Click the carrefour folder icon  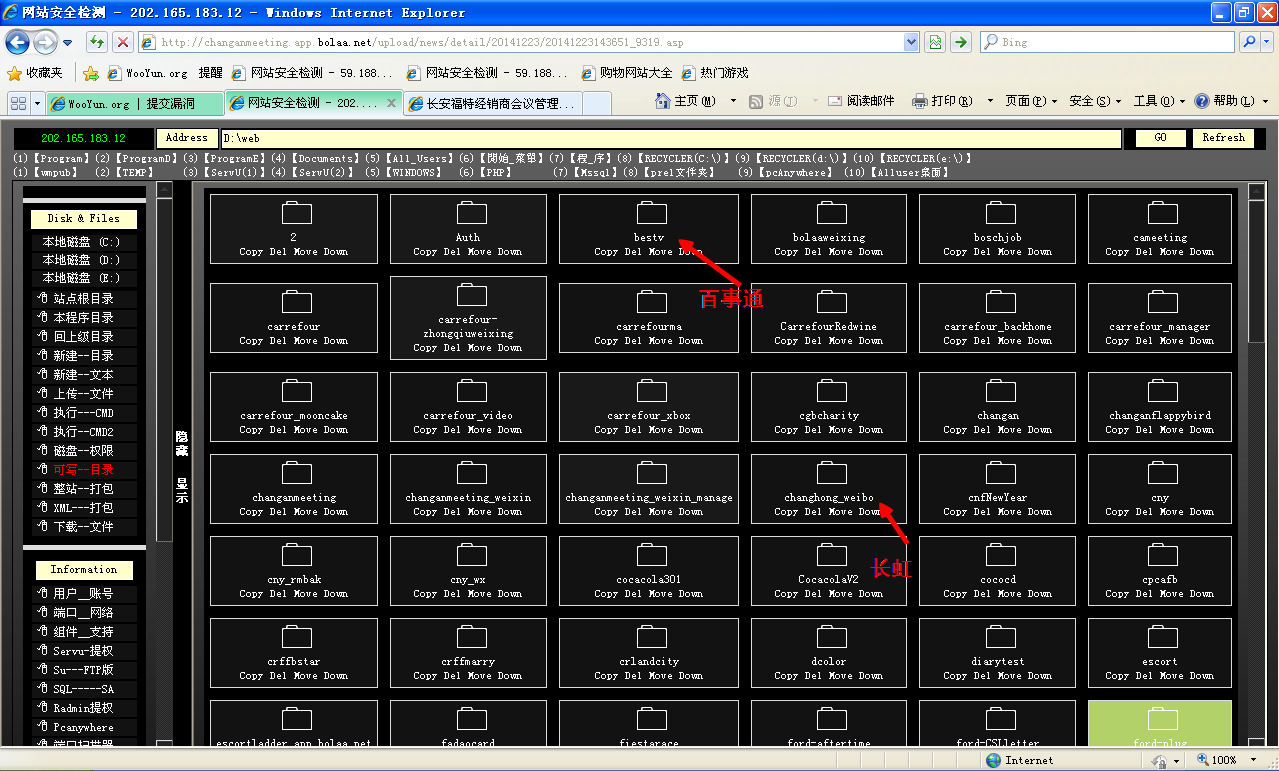click(x=297, y=301)
